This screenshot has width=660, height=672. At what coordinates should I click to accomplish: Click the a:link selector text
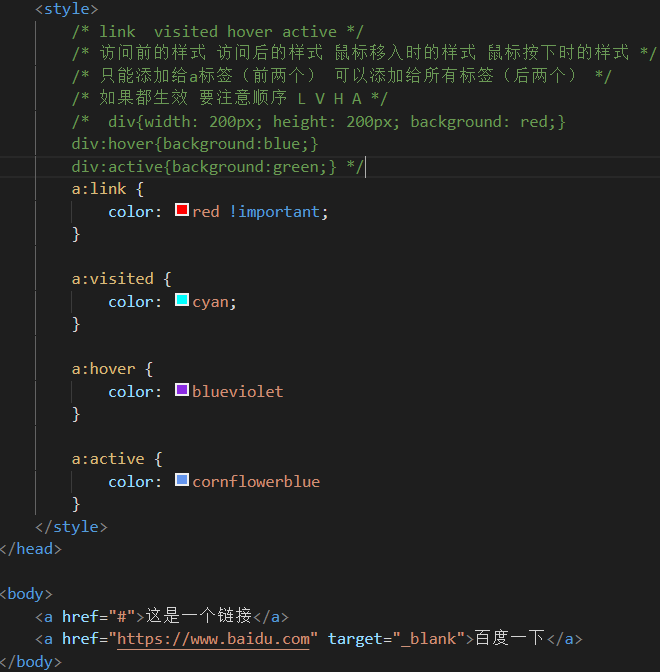coord(99,189)
